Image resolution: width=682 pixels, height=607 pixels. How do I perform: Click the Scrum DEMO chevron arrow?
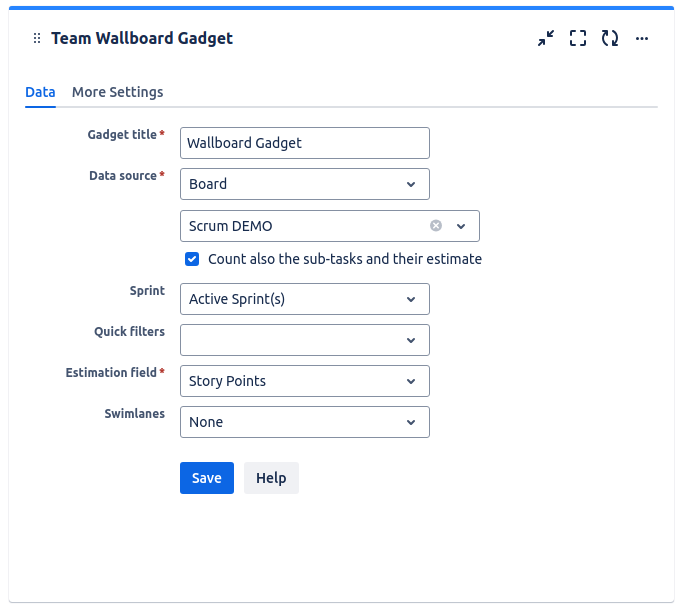click(x=461, y=226)
